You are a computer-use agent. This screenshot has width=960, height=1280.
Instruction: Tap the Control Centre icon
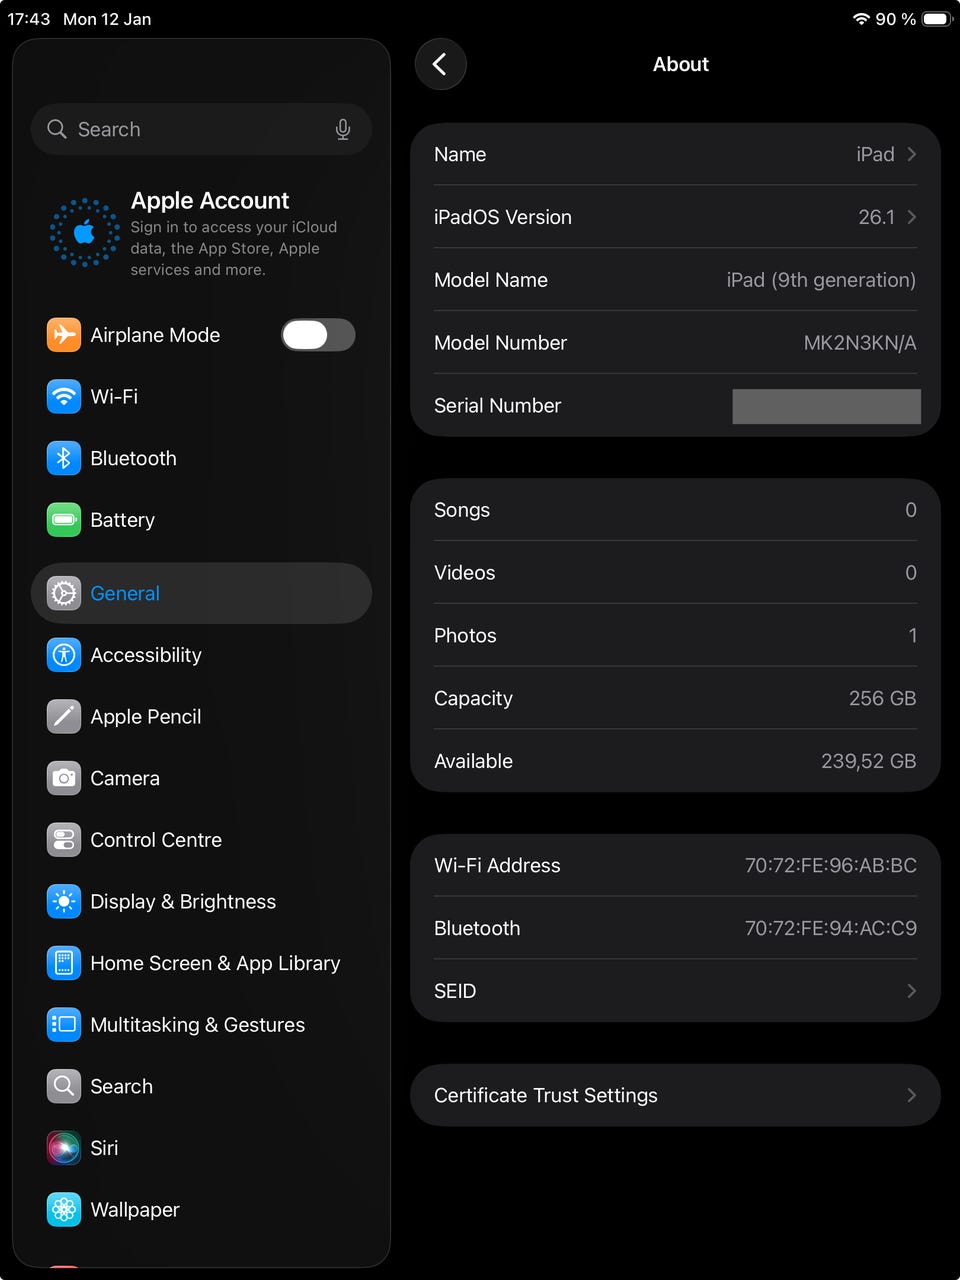pos(64,840)
